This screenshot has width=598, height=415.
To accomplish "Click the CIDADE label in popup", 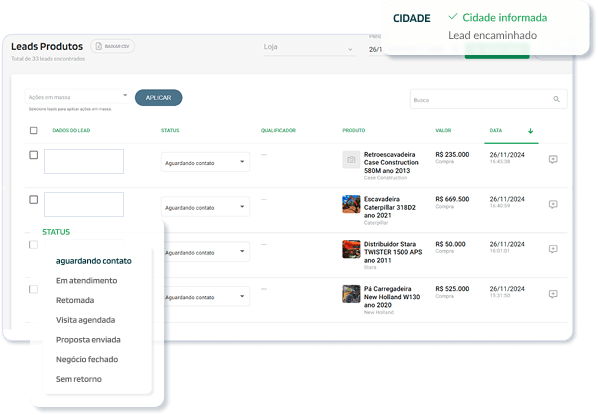I will (412, 18).
